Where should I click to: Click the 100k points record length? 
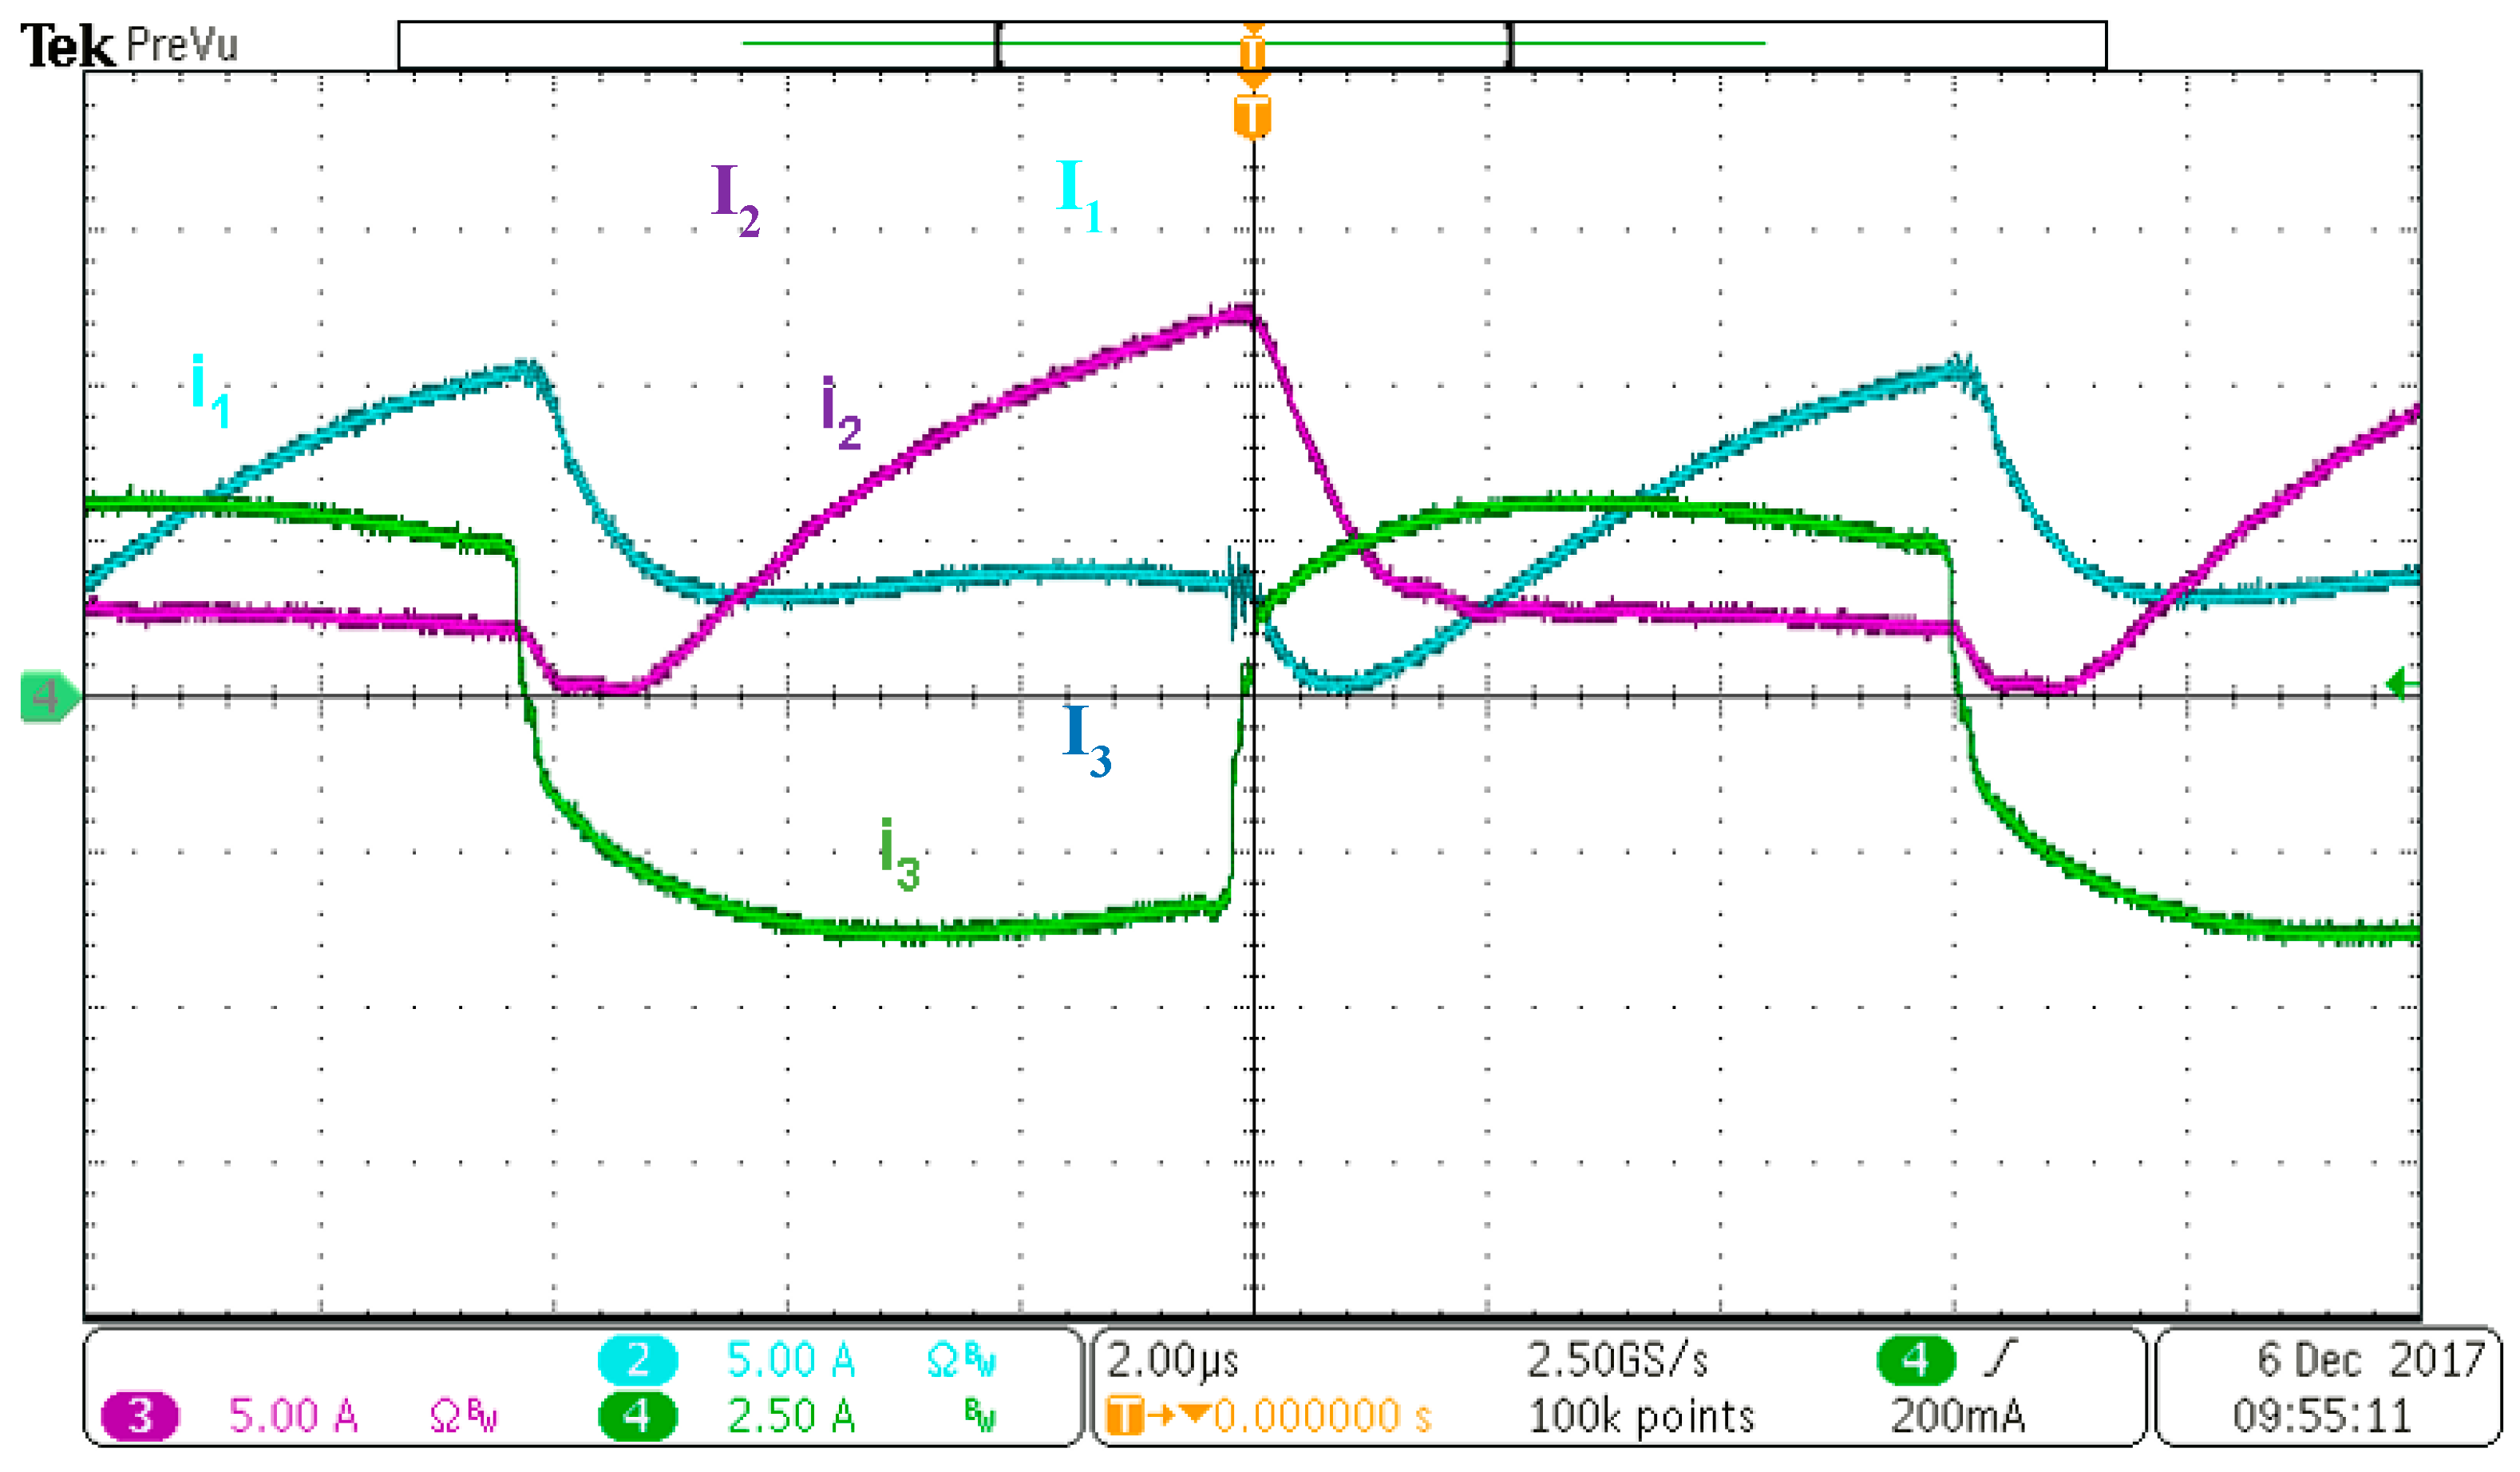1641,1417
